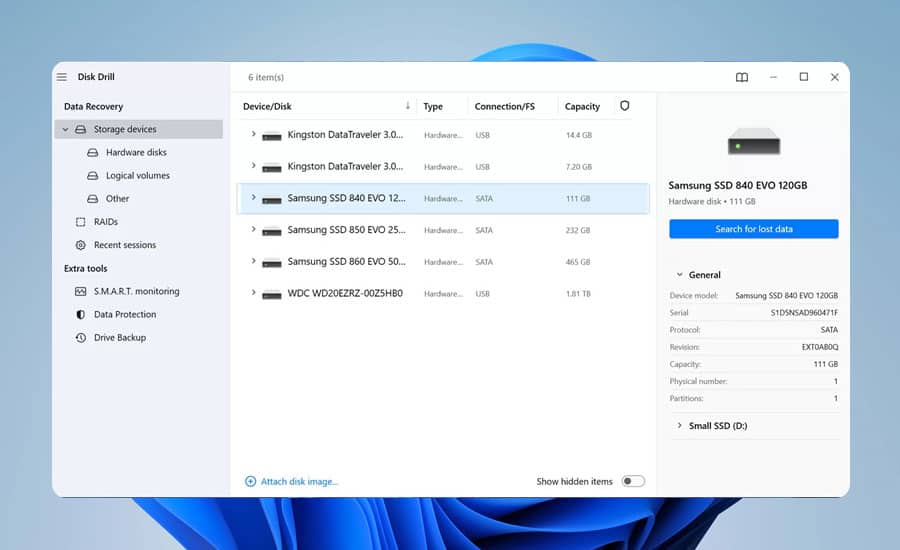Click the Drive Backup clock icon
Screen dimensions: 900x550
[x=80, y=338]
